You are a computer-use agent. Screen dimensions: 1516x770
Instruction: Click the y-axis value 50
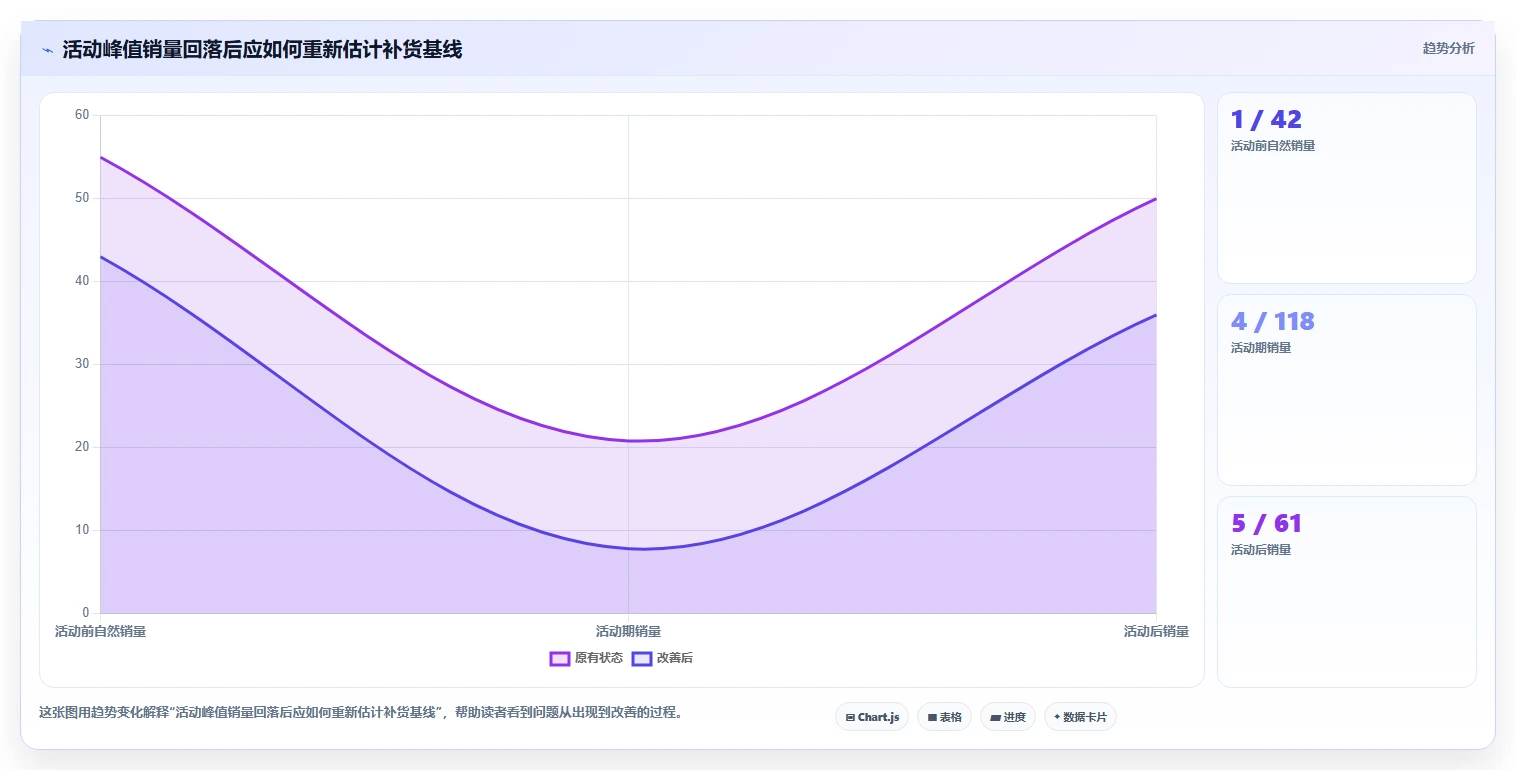(x=82, y=198)
